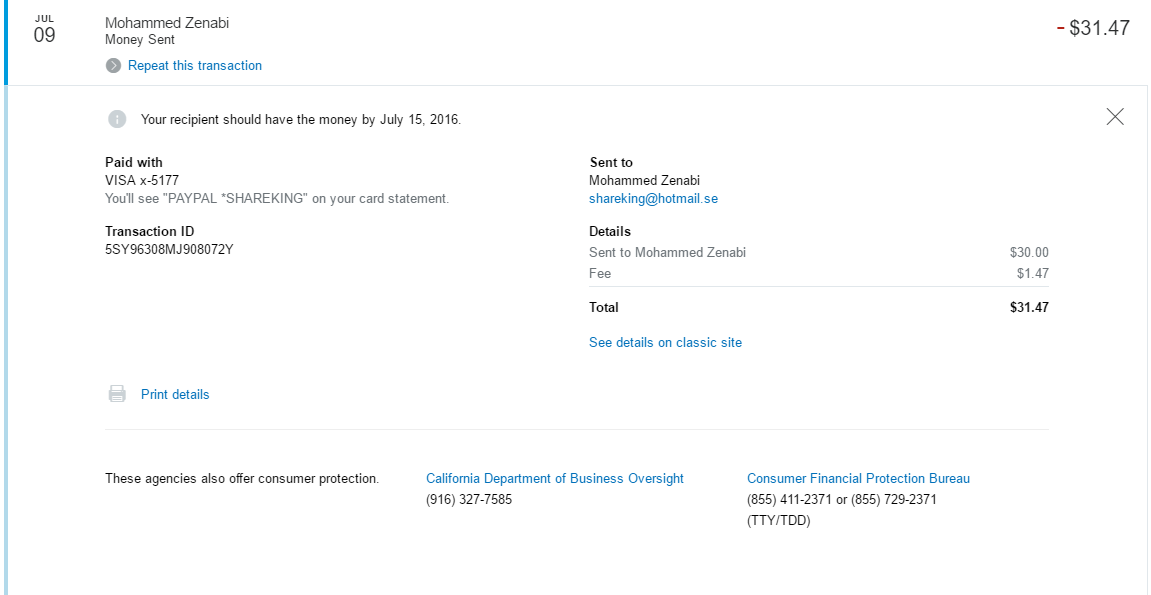Viewport: 1151px width, 595px height.
Task: Click the -$31.47 amount in the header
Action: pyautogui.click(x=1093, y=28)
